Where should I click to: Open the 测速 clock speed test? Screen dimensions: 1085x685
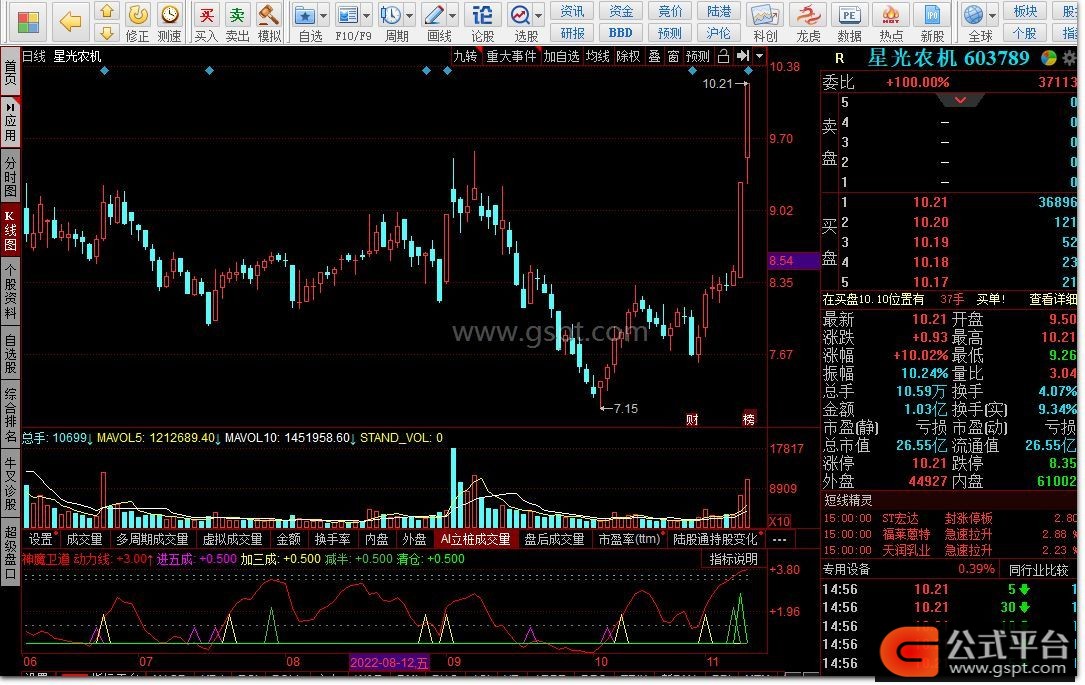170,15
